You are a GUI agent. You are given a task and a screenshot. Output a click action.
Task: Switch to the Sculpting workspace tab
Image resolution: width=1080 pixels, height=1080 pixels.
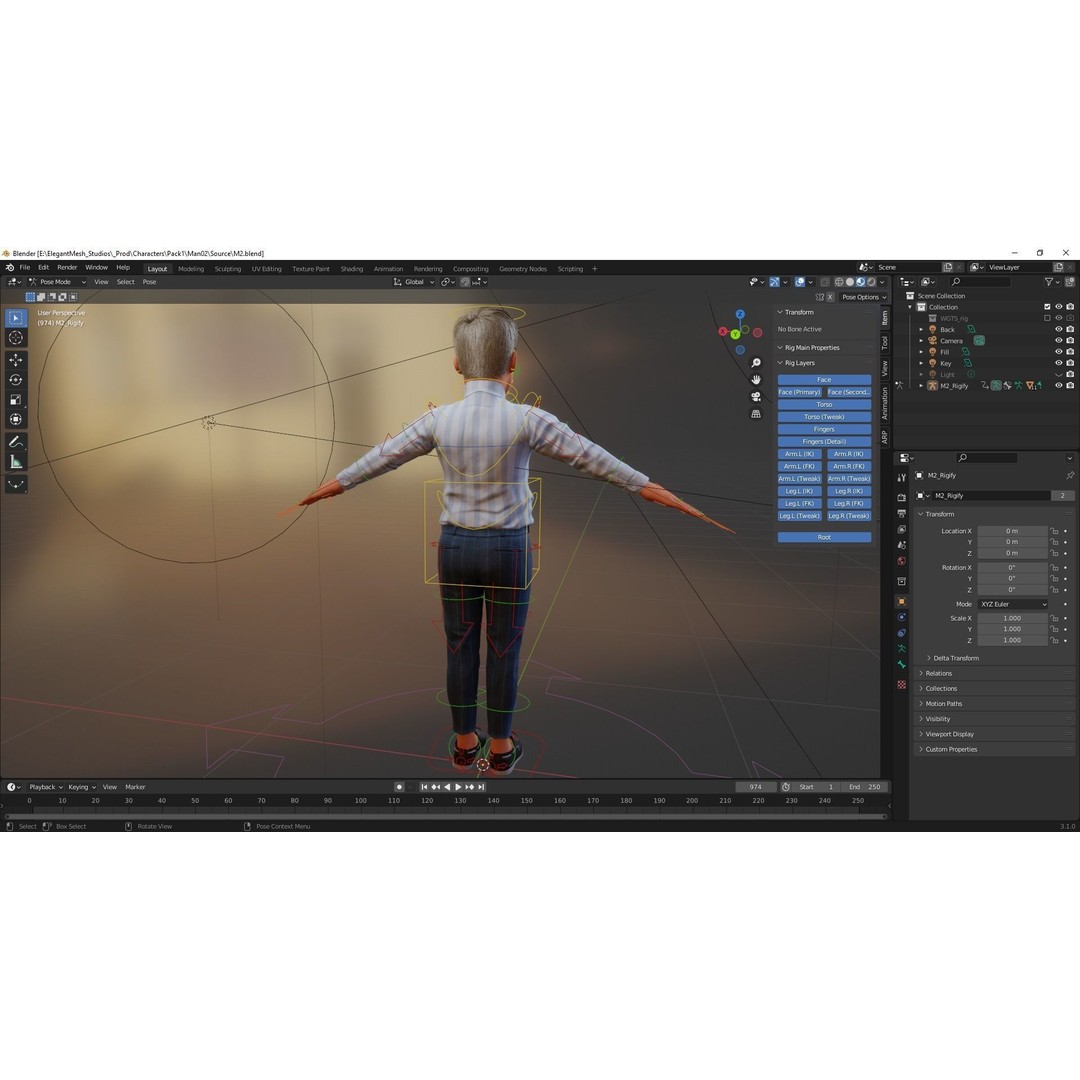[227, 269]
